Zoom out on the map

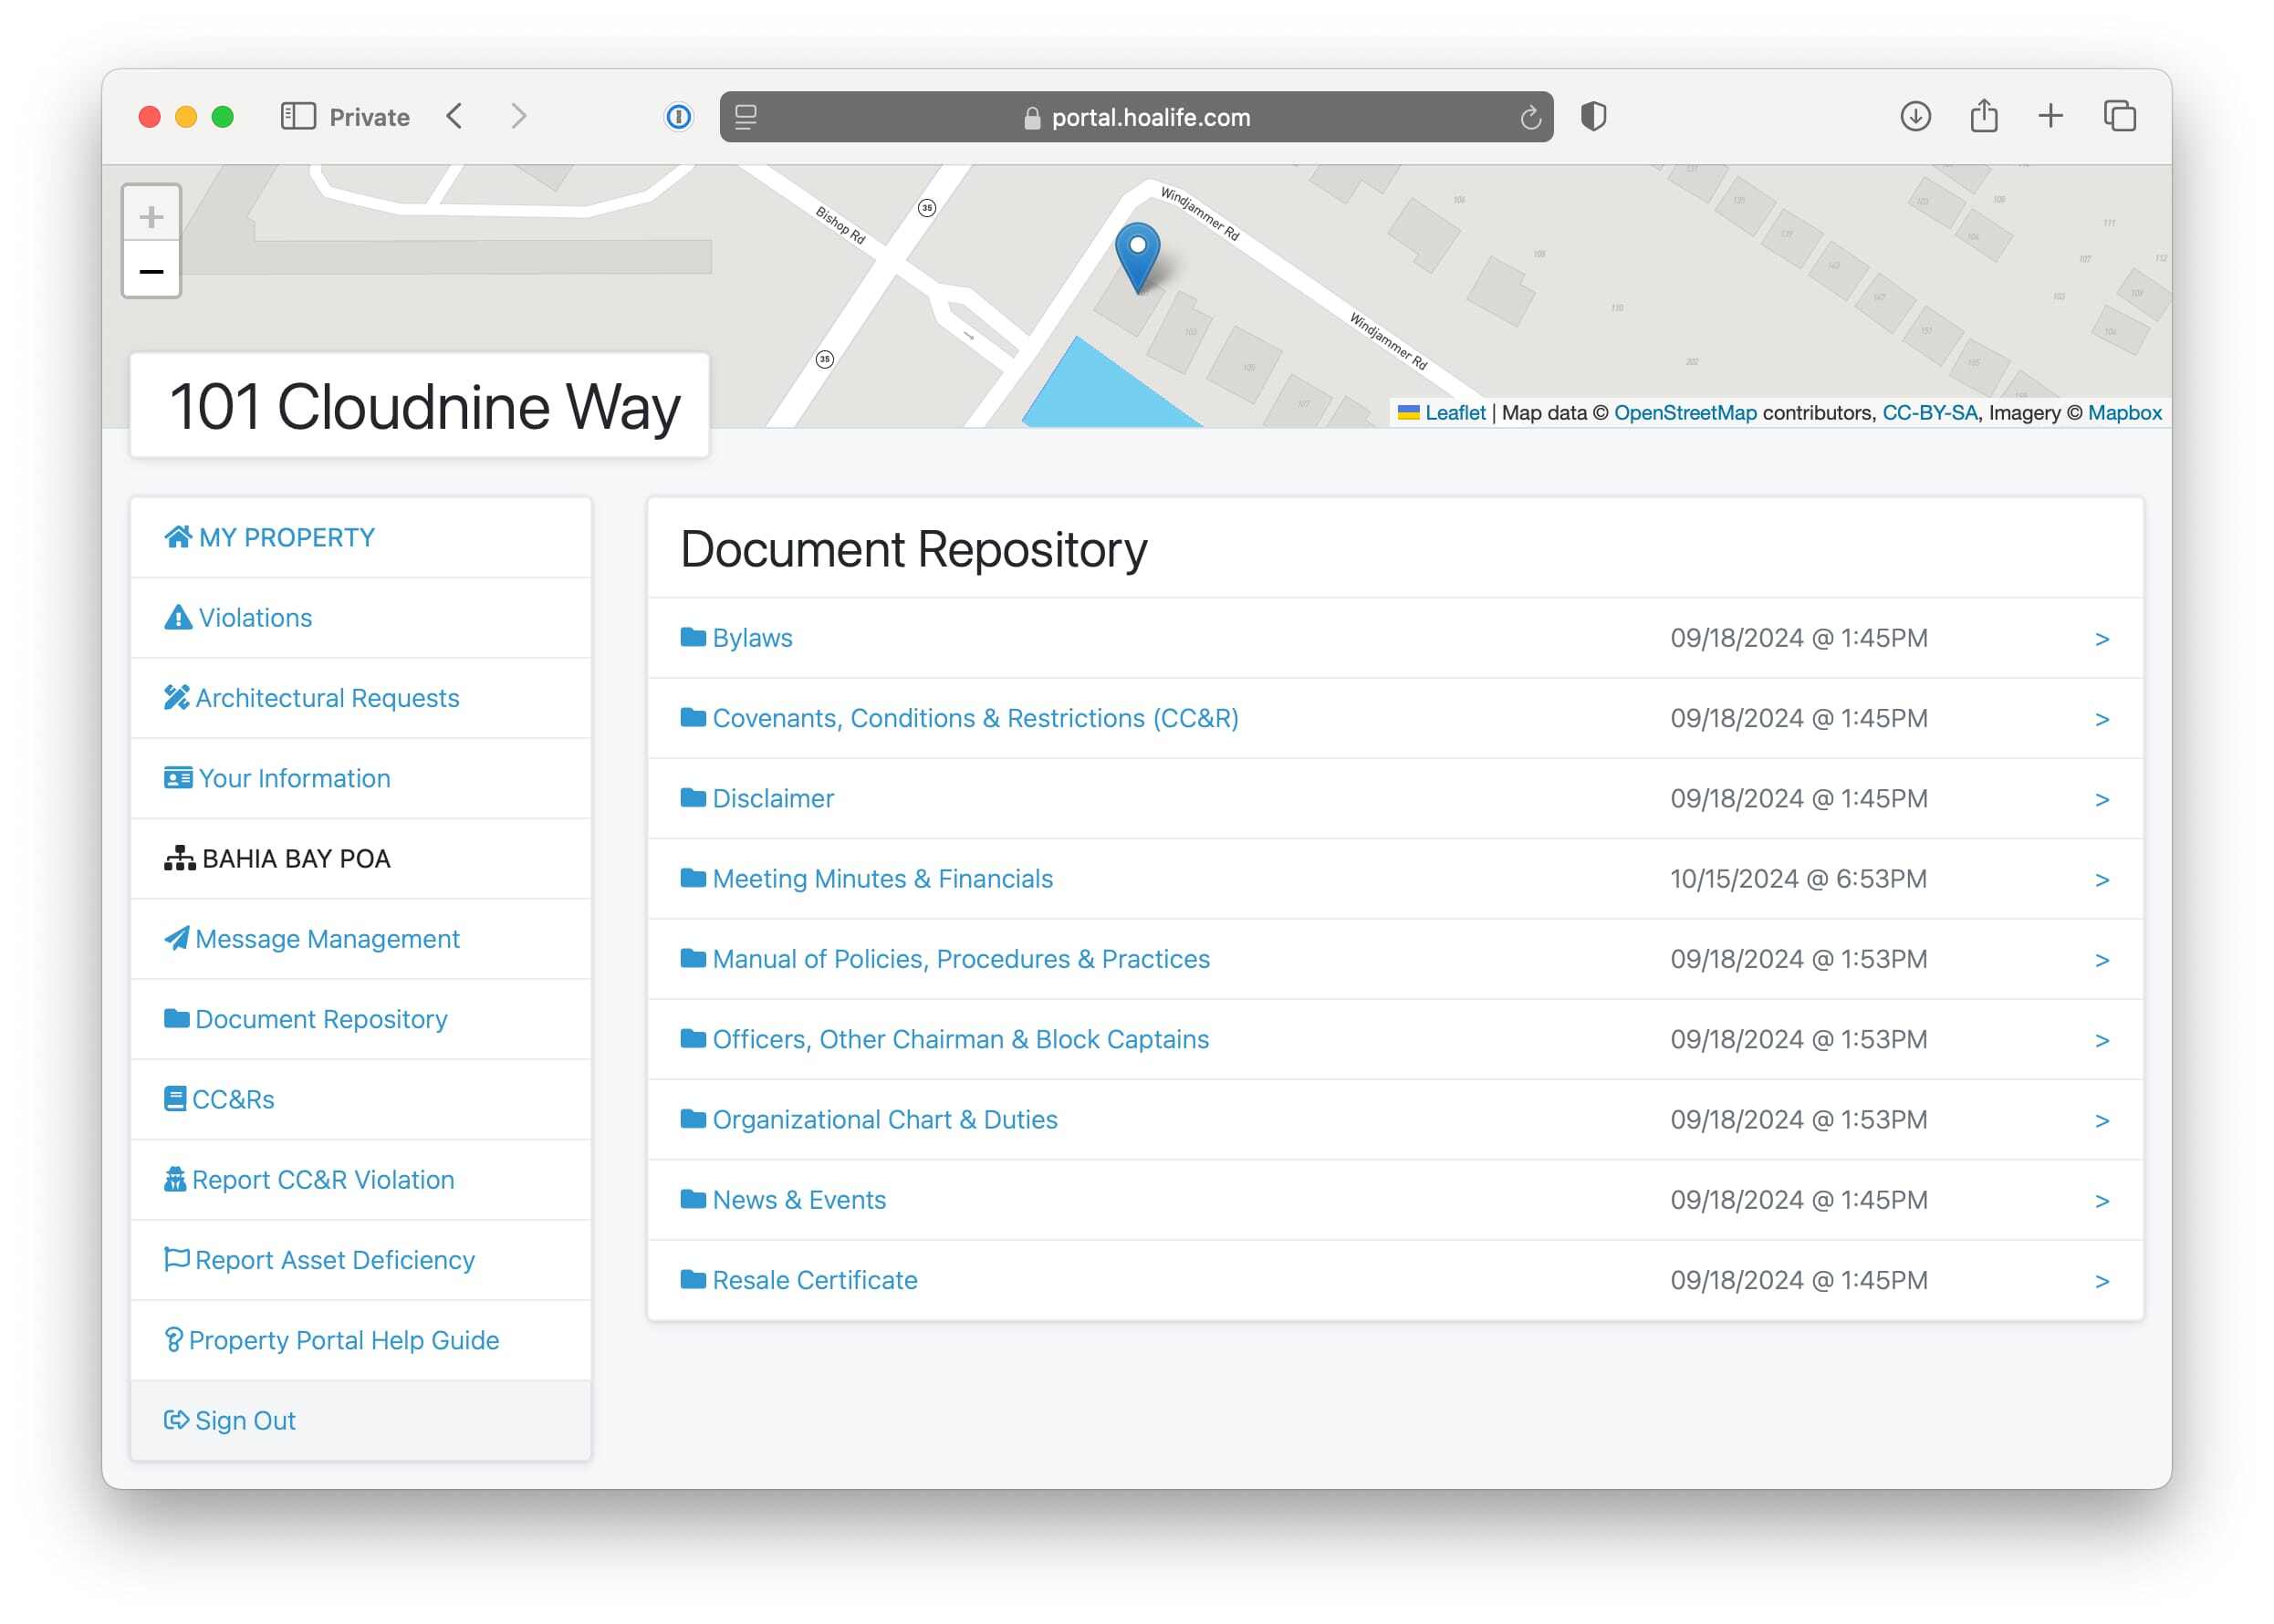click(151, 271)
